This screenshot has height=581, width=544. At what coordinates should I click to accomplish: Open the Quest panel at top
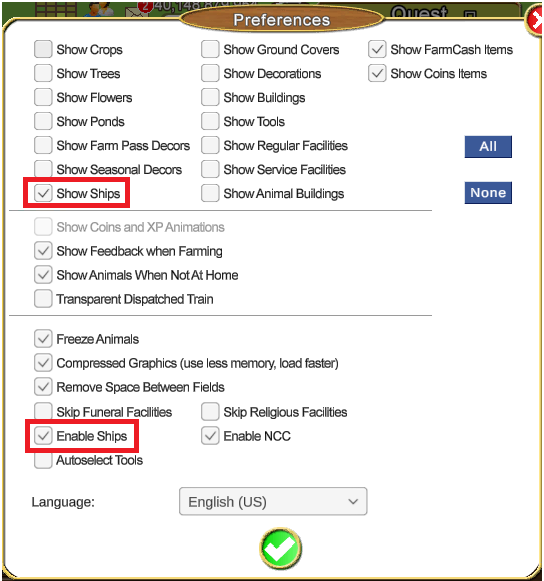(418, 12)
